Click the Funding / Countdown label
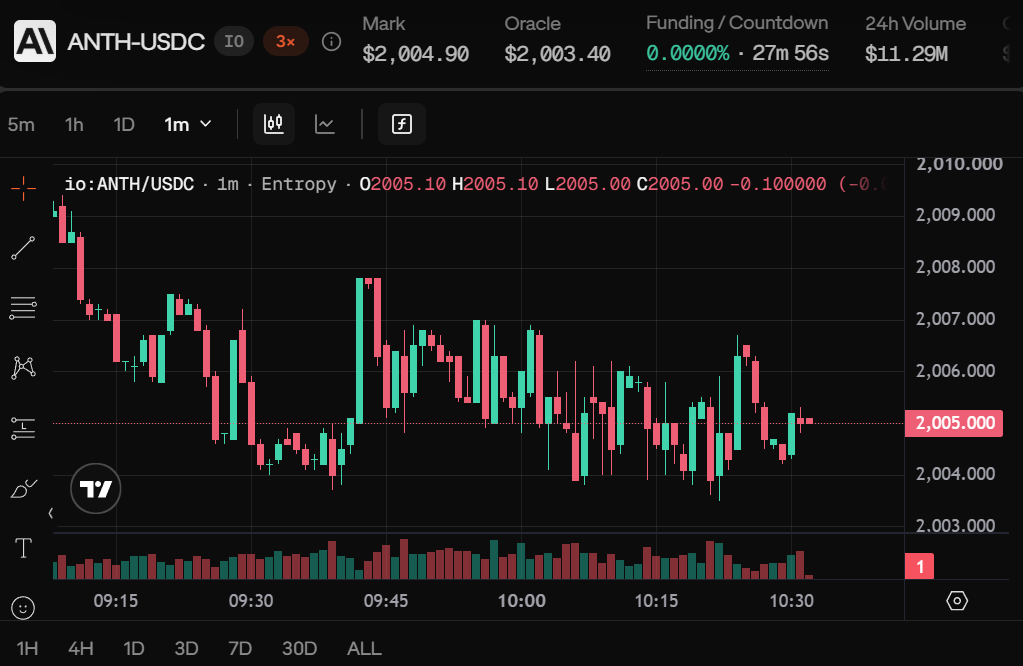 [x=737, y=23]
